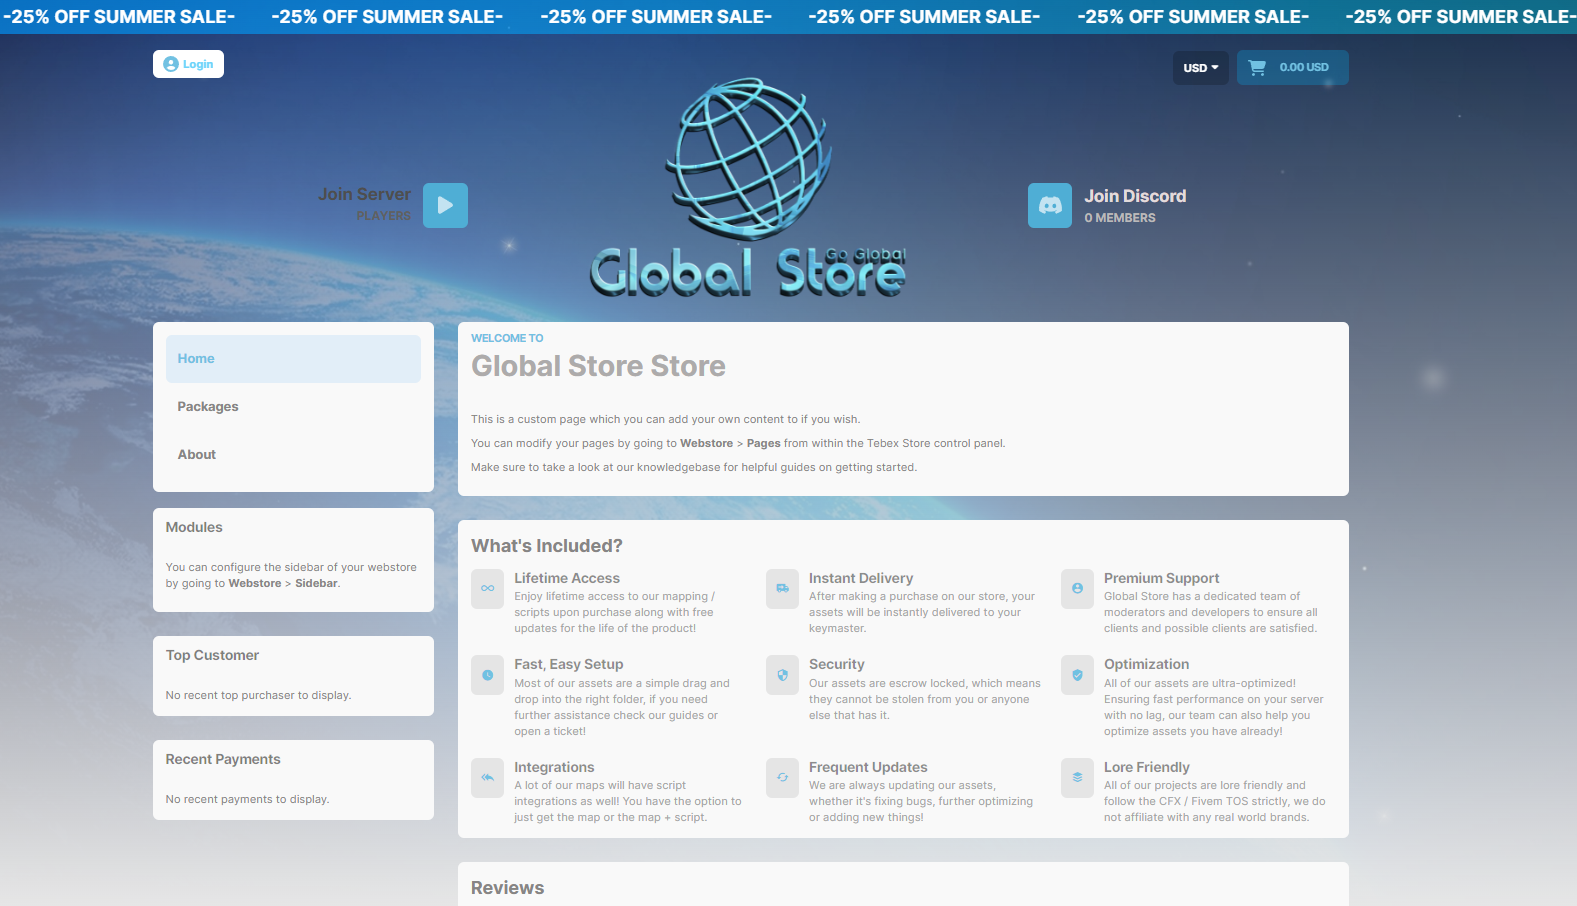Click the Global Store Store title

pos(598,366)
